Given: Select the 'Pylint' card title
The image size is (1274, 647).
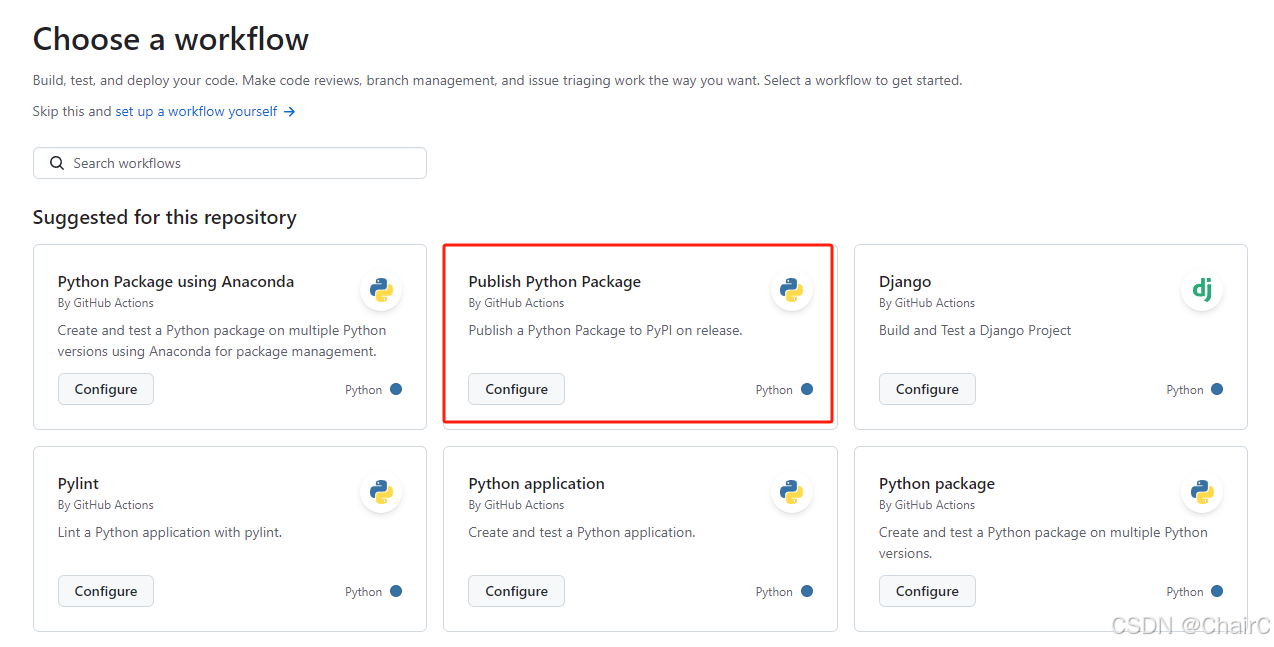Looking at the screenshot, I should pyautogui.click(x=78, y=484).
